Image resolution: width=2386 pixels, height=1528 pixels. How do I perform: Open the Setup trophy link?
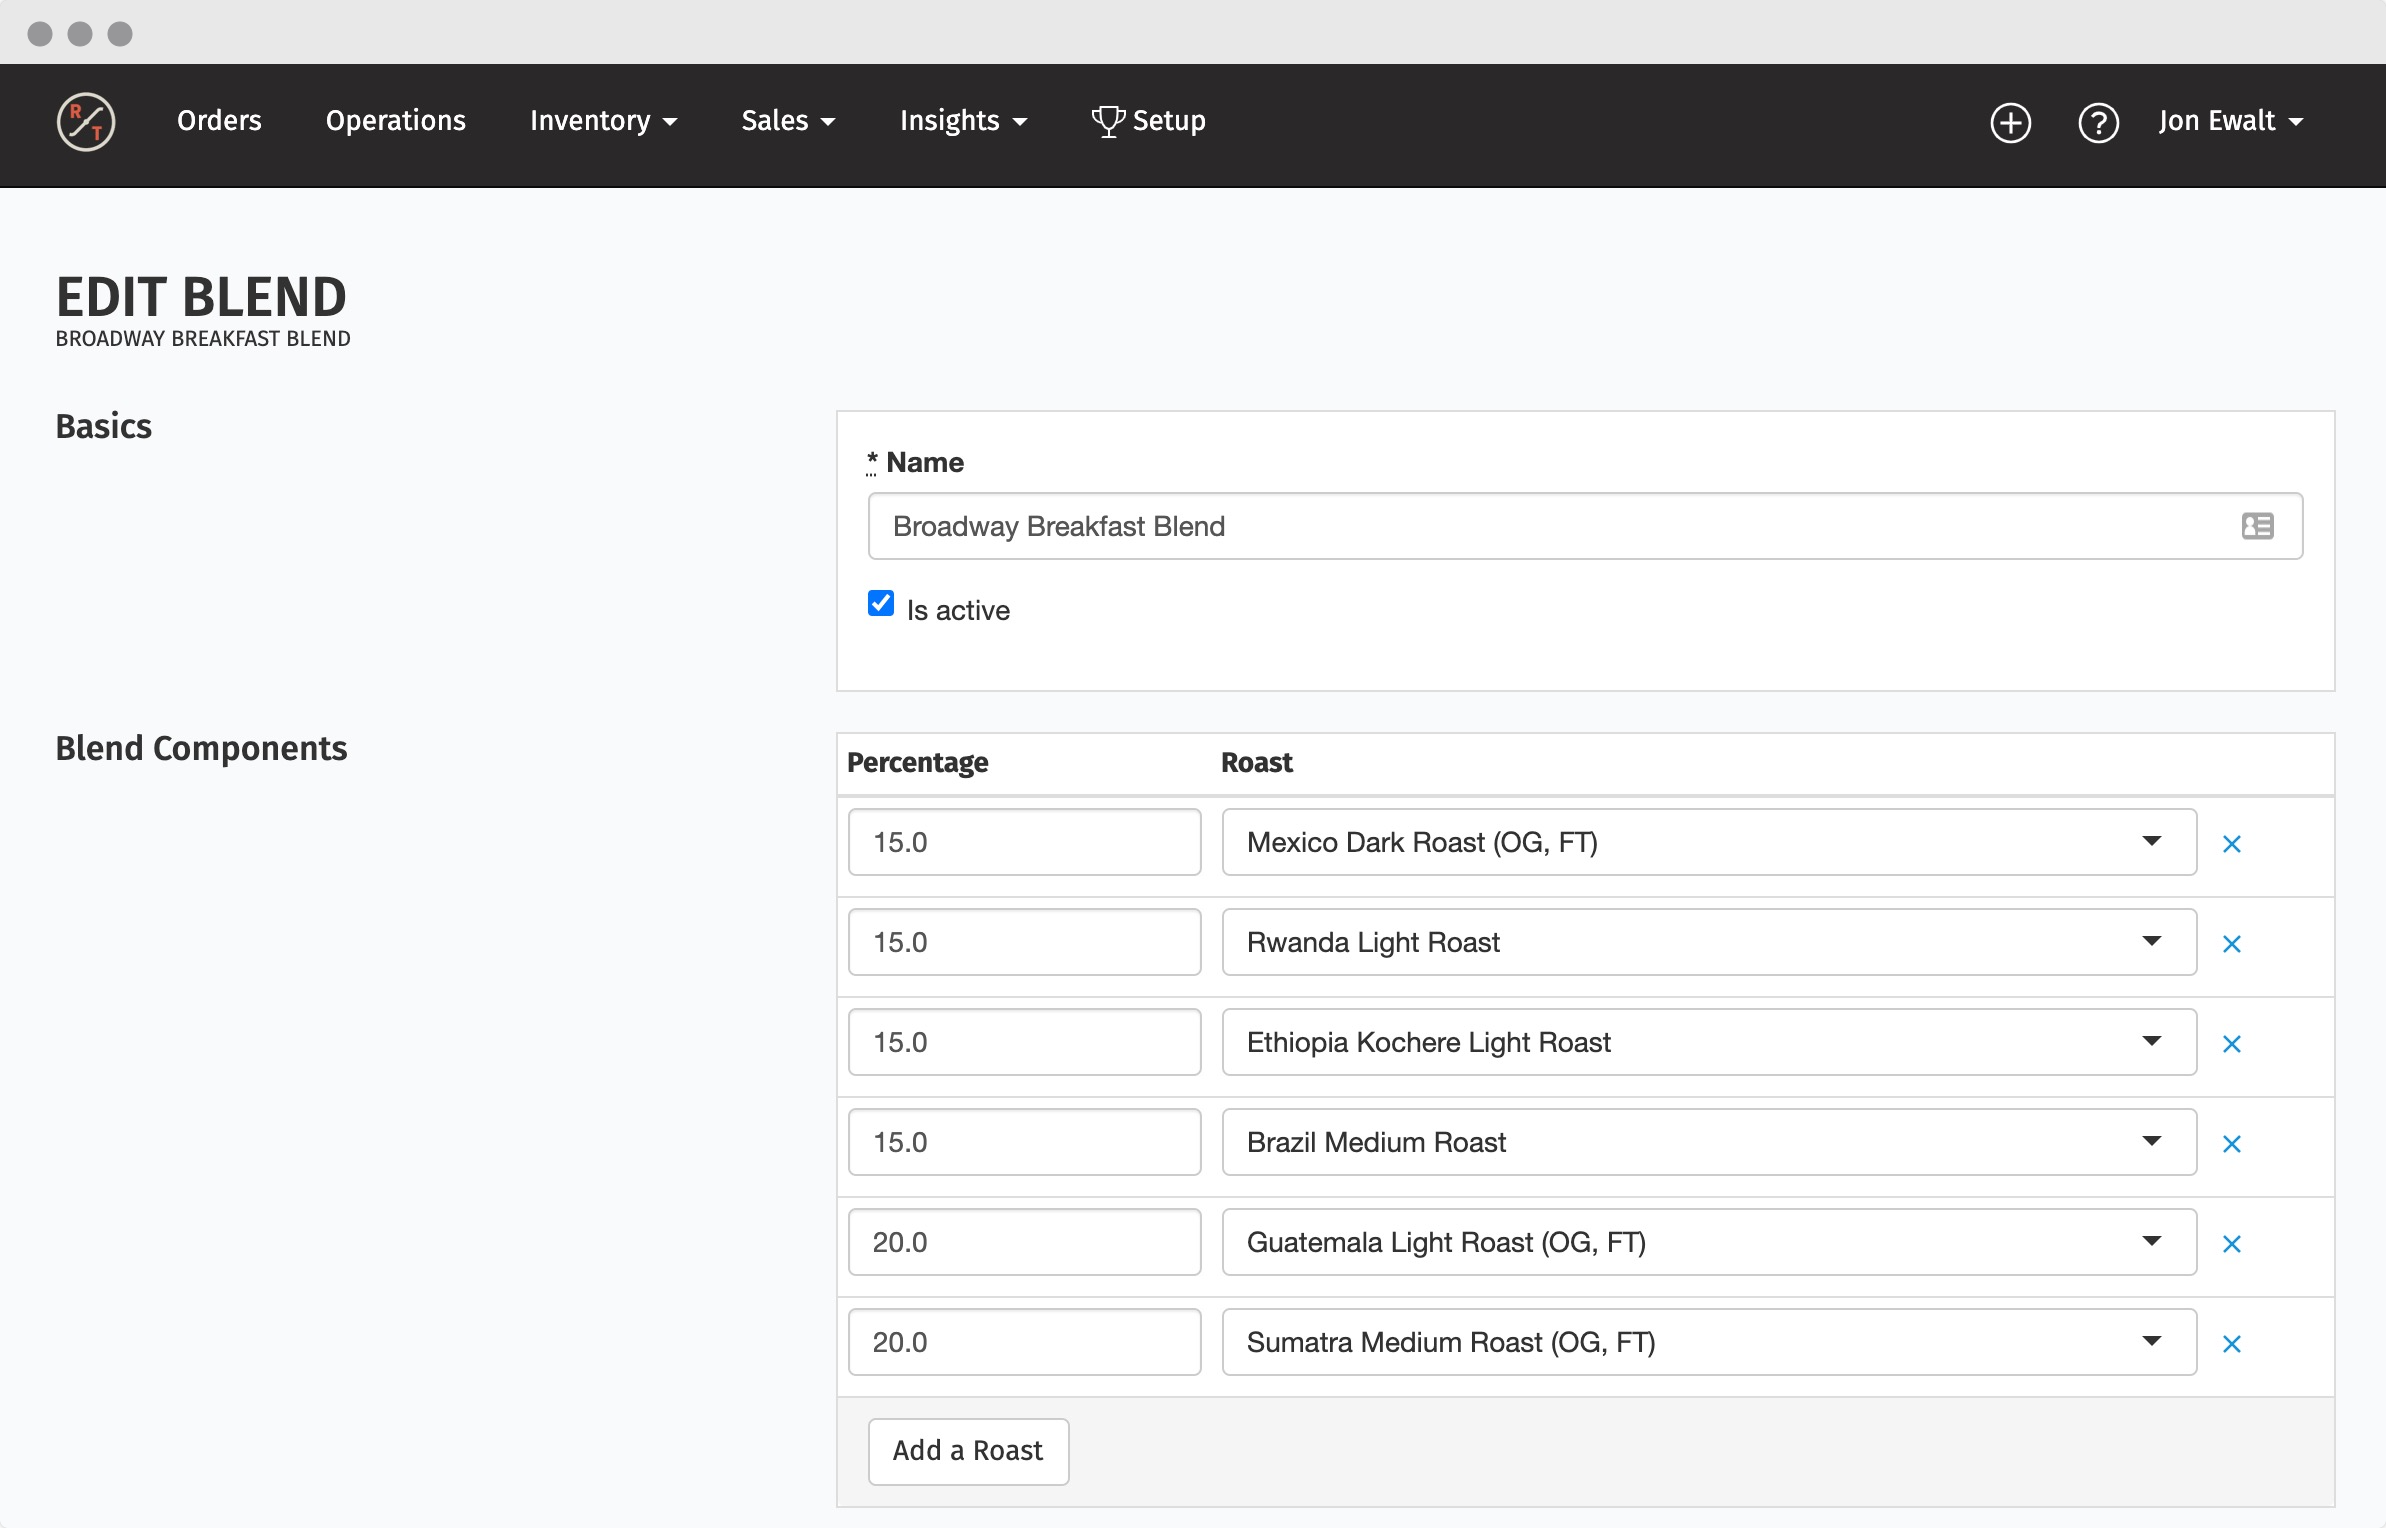[1149, 121]
